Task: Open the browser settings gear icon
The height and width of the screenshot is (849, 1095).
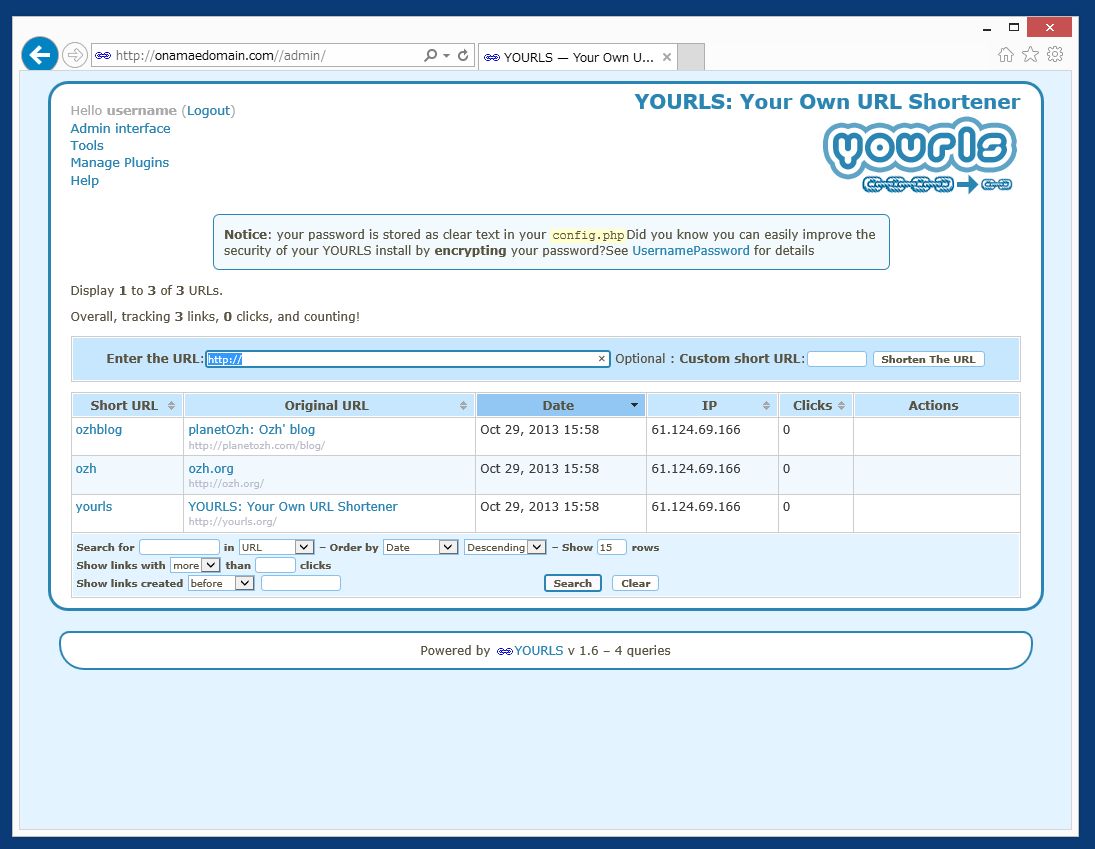Action: click(x=1055, y=54)
